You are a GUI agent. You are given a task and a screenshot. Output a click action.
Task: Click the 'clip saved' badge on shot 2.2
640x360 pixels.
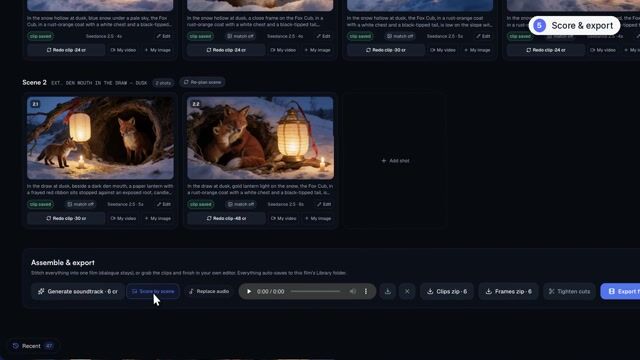pyautogui.click(x=200, y=204)
